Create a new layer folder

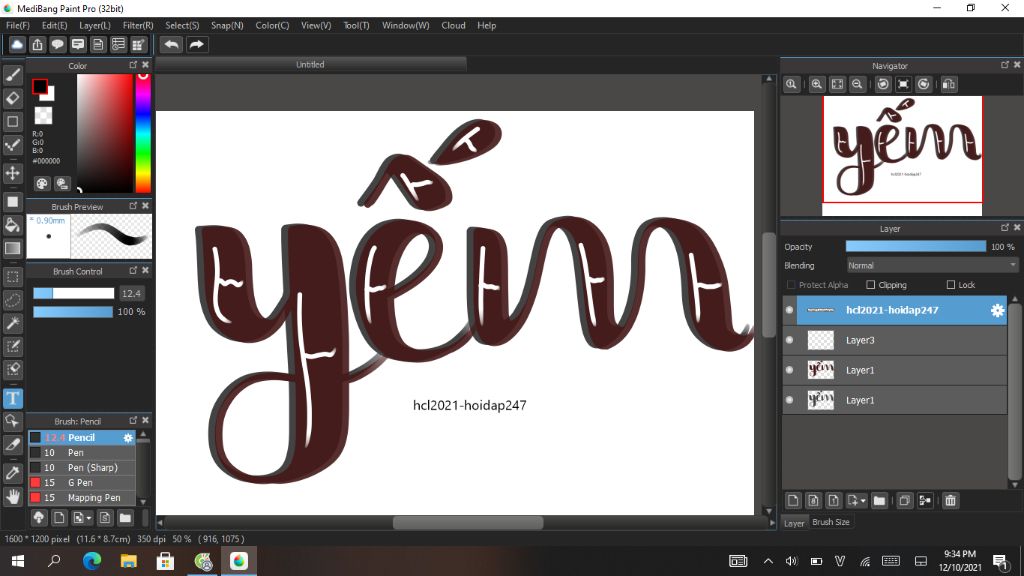point(879,501)
